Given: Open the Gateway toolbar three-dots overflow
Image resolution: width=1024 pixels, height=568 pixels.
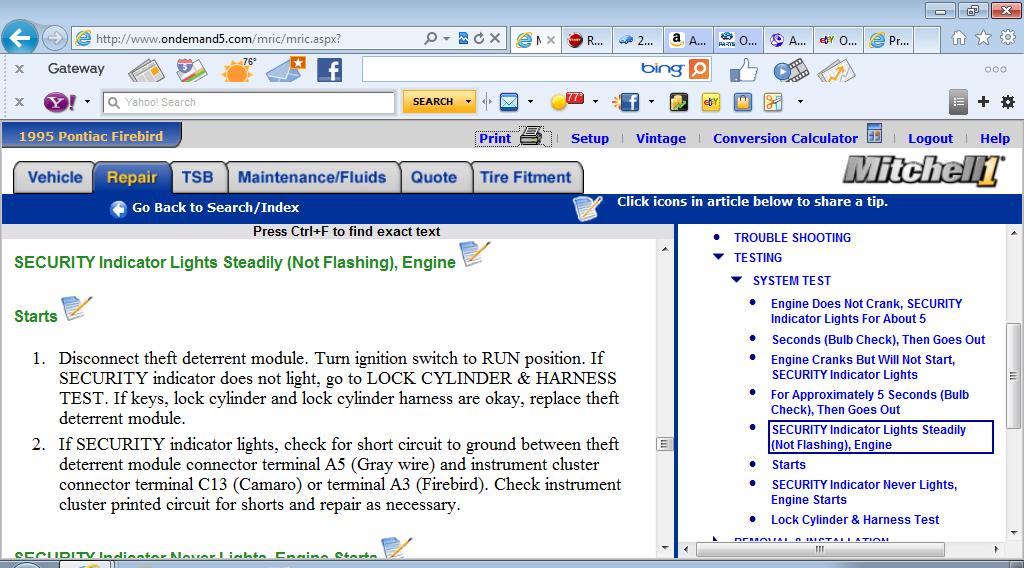Looking at the screenshot, I should (x=995, y=69).
